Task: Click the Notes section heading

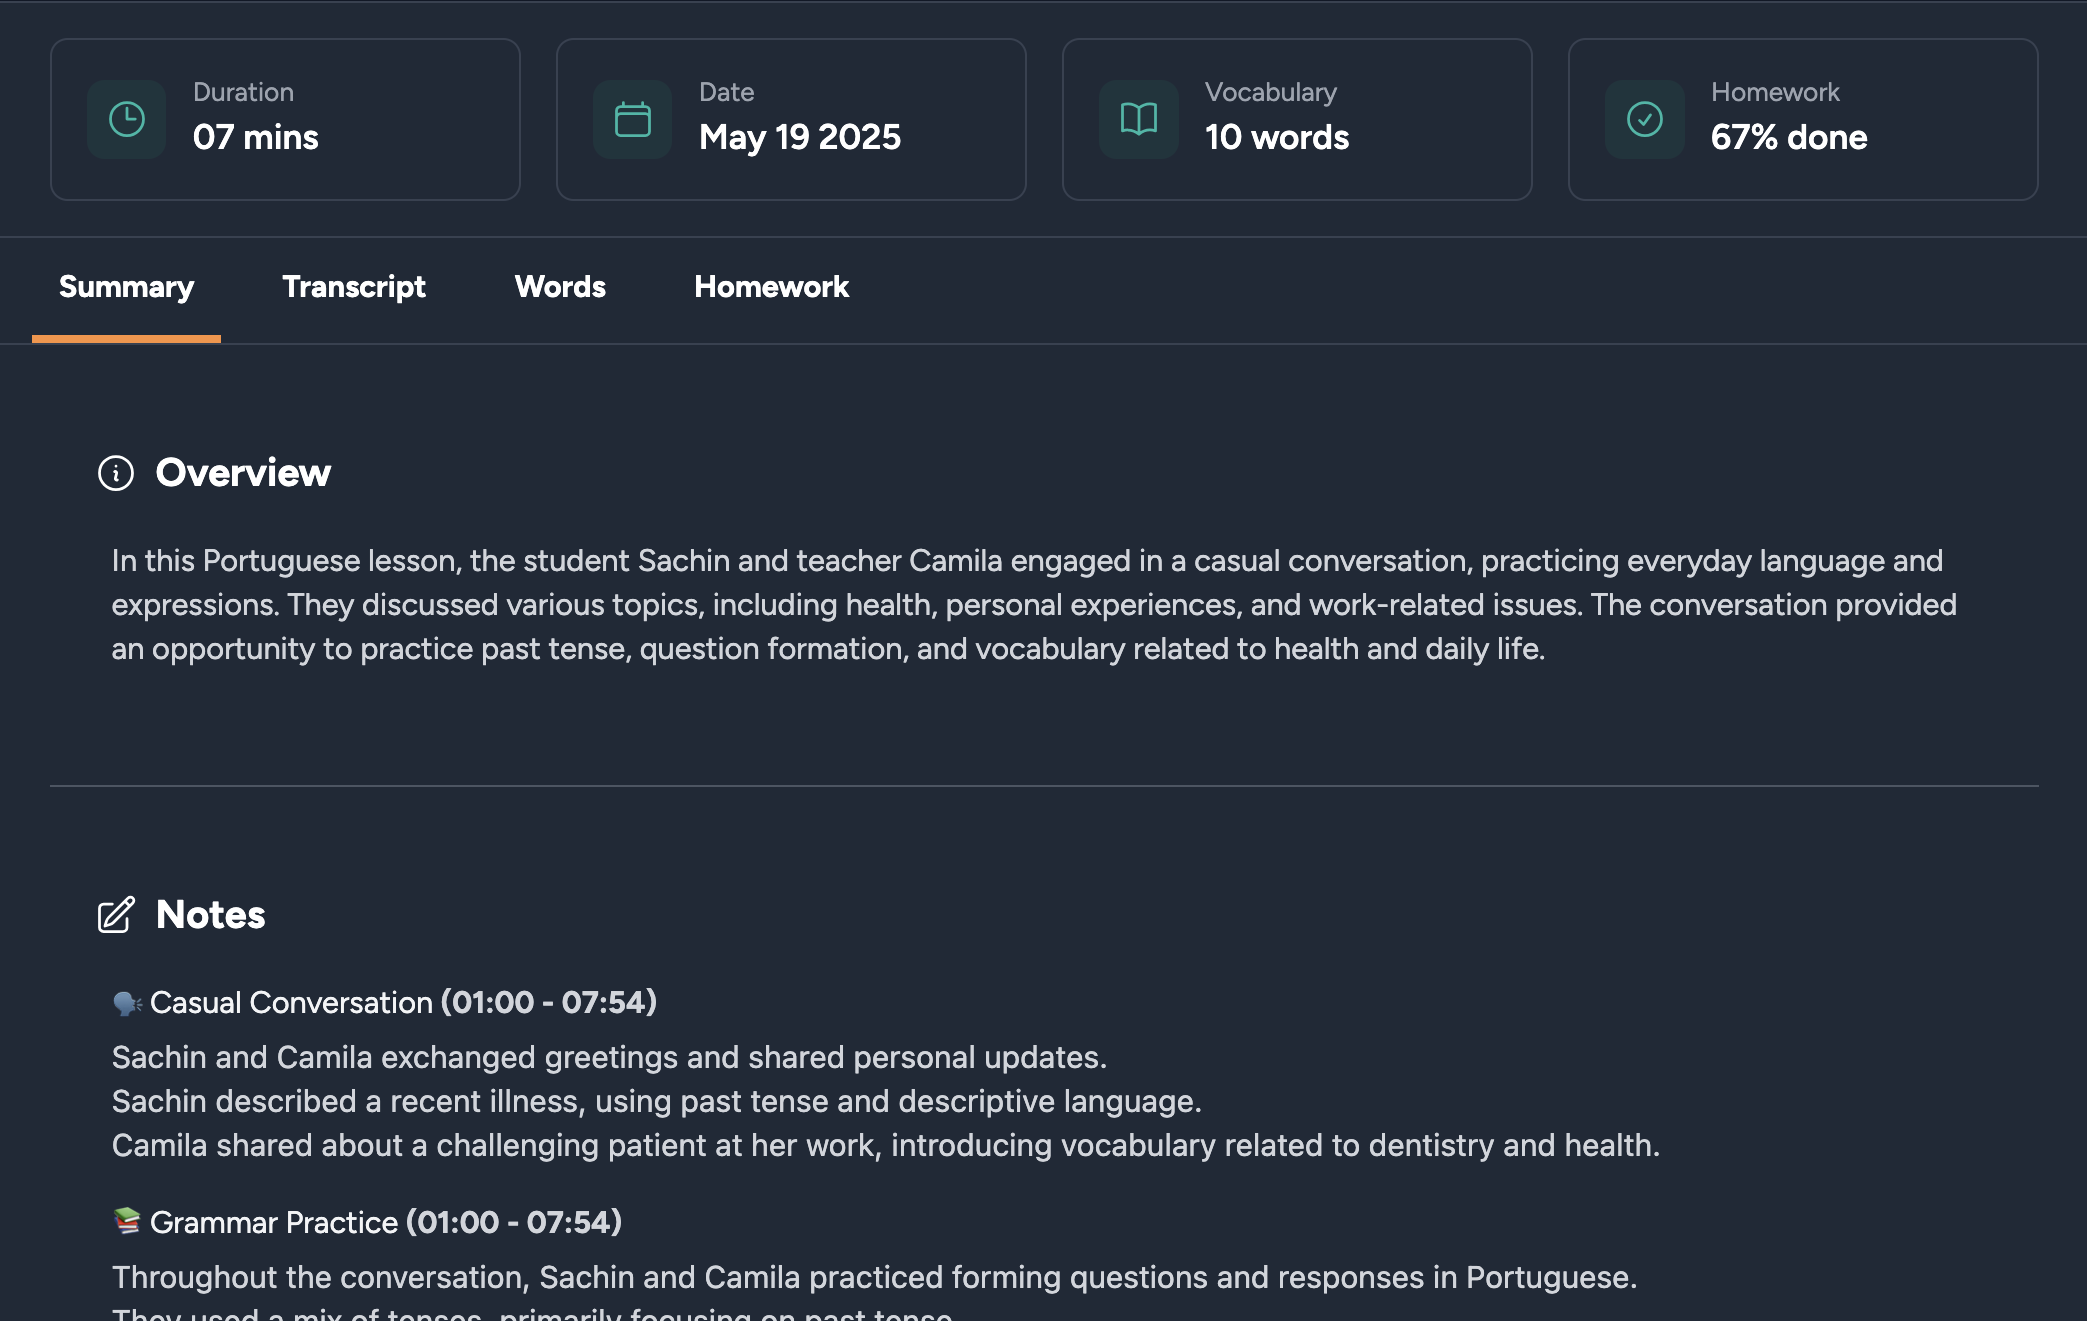Action: coord(211,915)
